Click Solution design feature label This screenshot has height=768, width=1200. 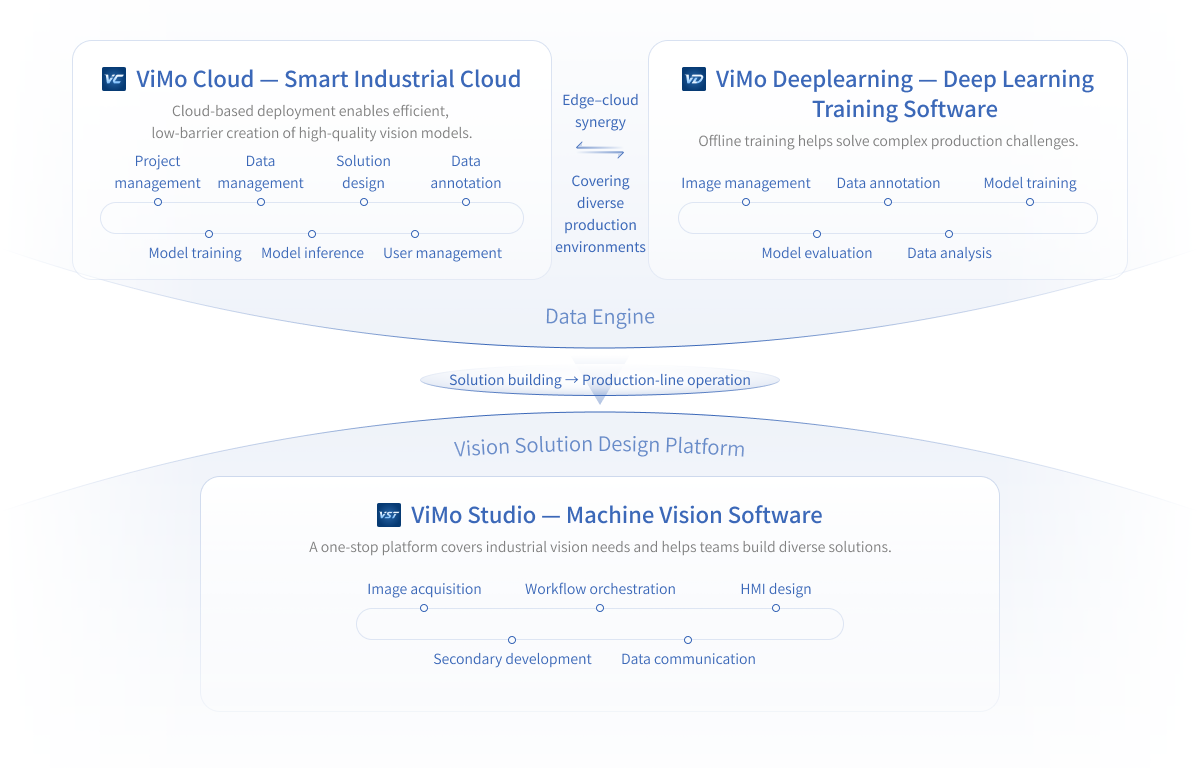click(x=363, y=172)
